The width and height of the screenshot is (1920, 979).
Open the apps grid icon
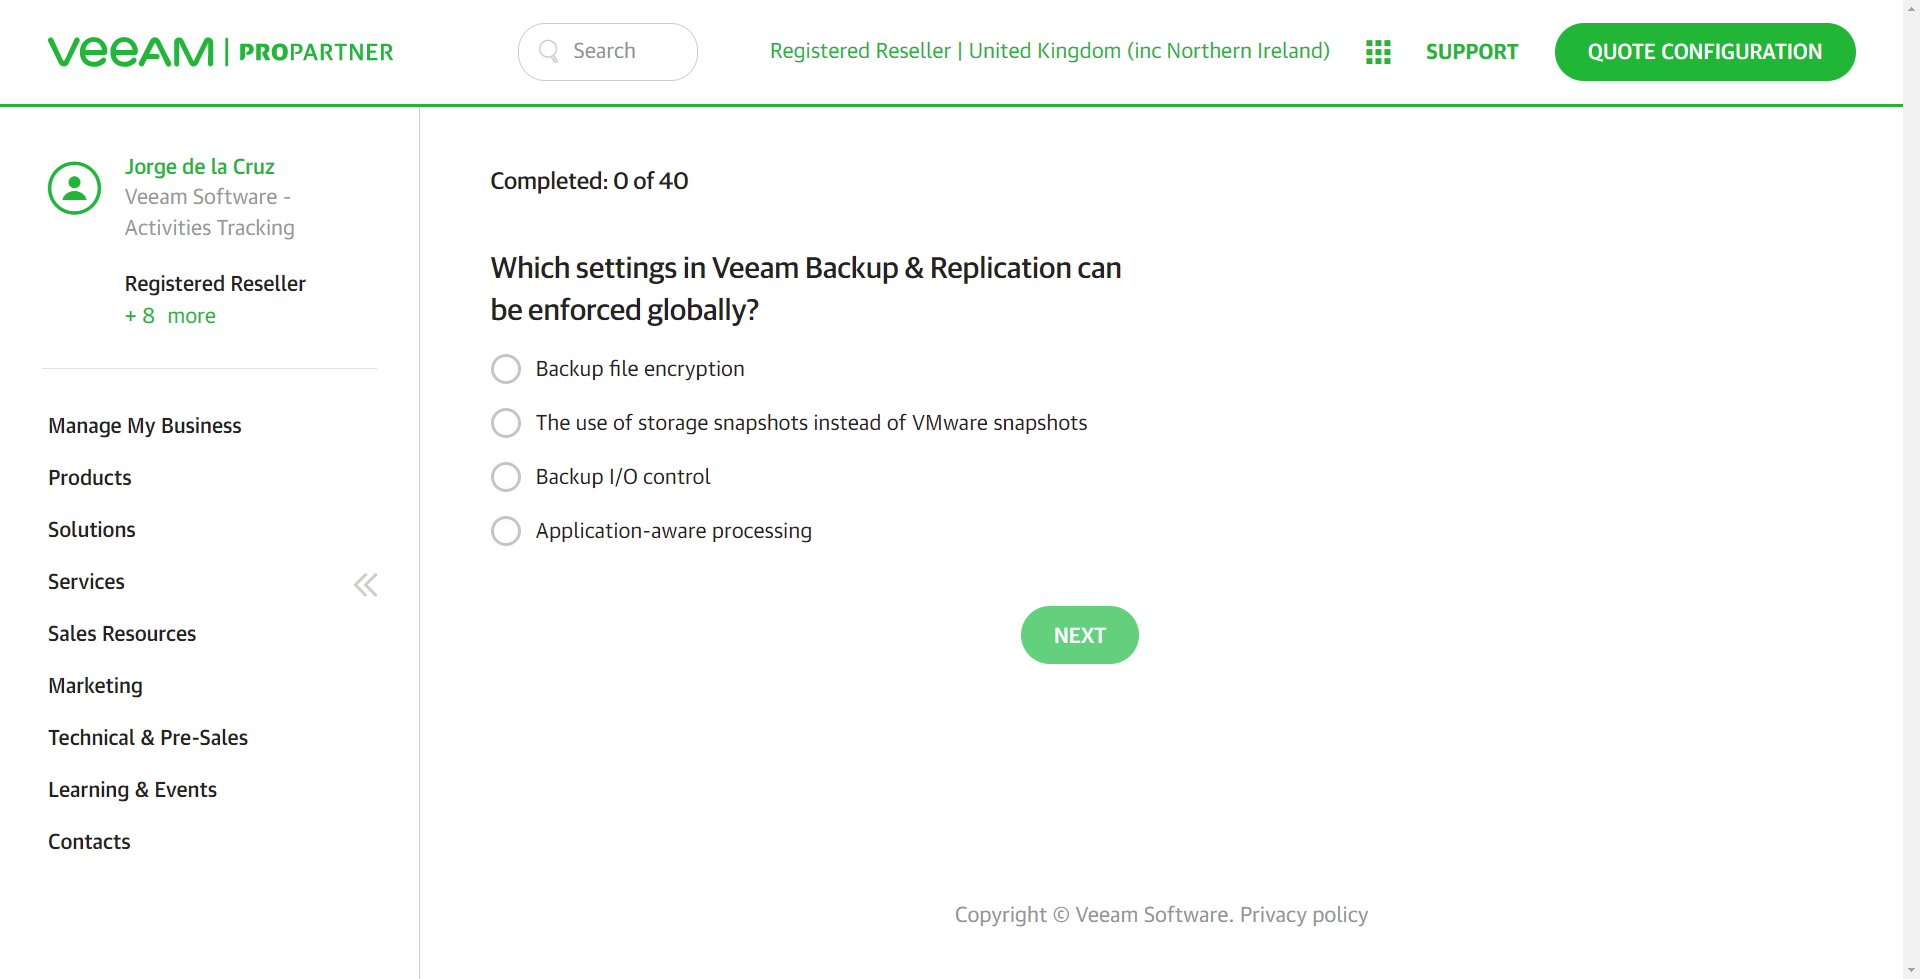[x=1378, y=52]
